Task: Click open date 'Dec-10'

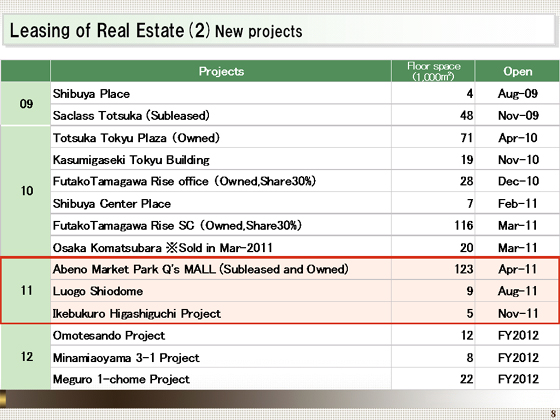Action: click(x=518, y=181)
